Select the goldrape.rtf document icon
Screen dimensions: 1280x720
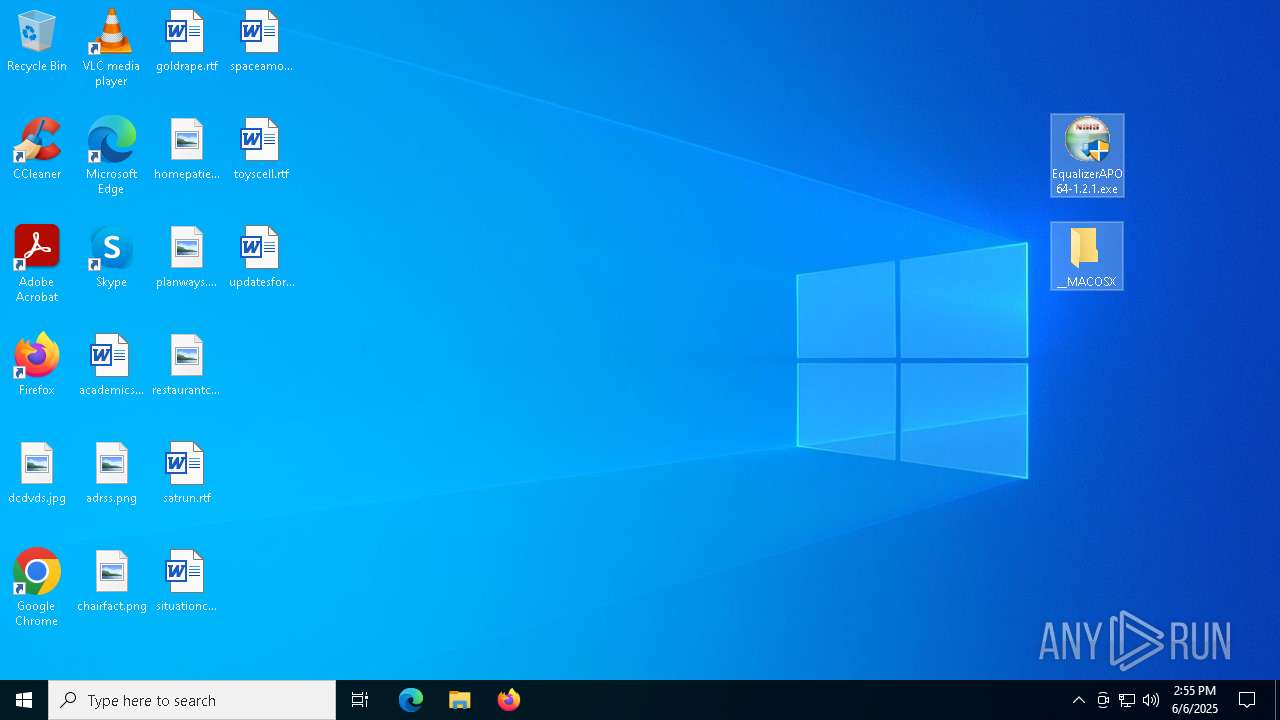coord(186,42)
